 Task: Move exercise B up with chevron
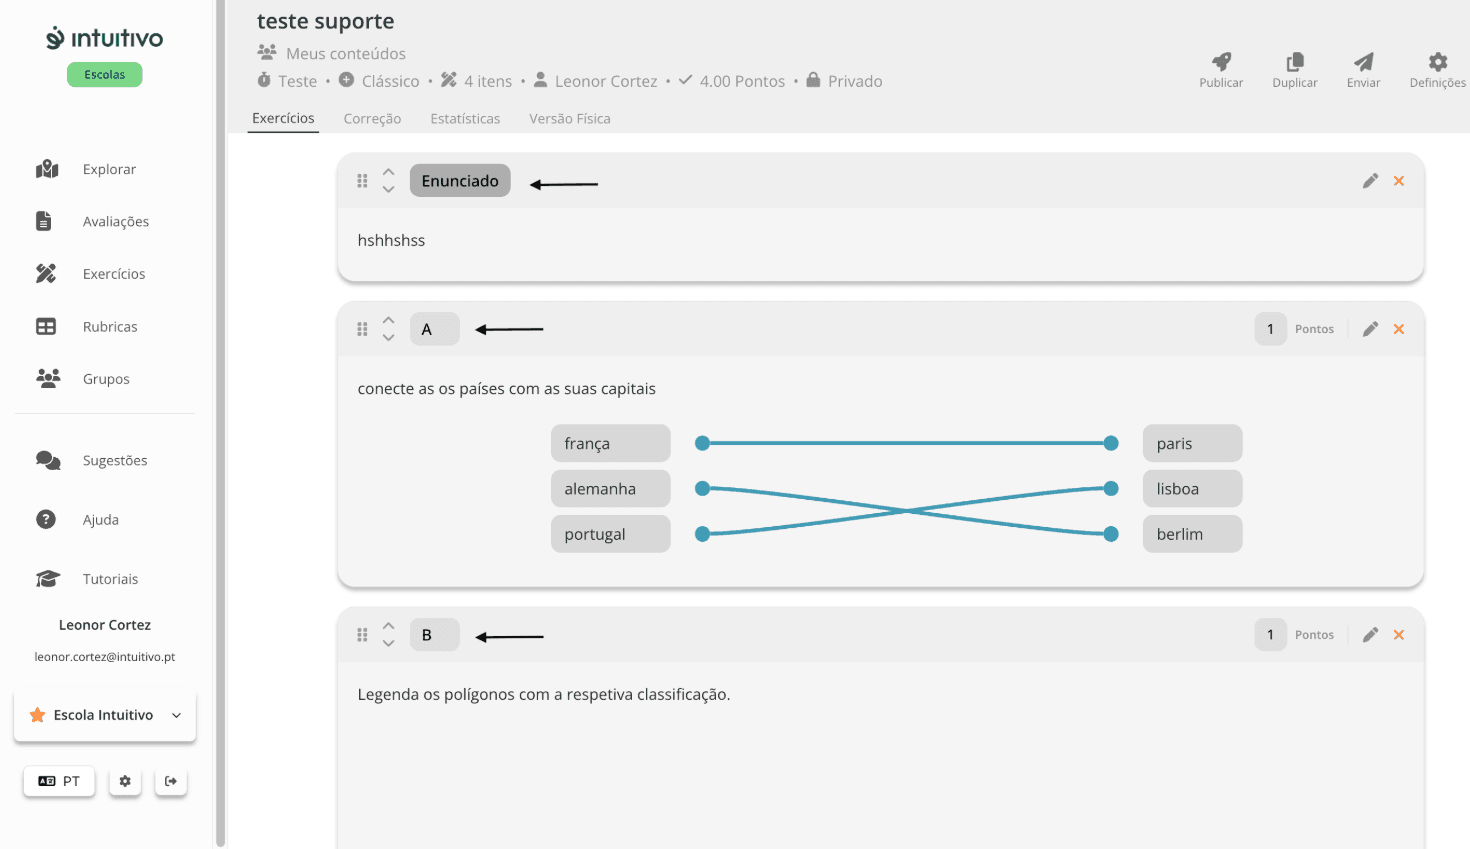coord(389,626)
